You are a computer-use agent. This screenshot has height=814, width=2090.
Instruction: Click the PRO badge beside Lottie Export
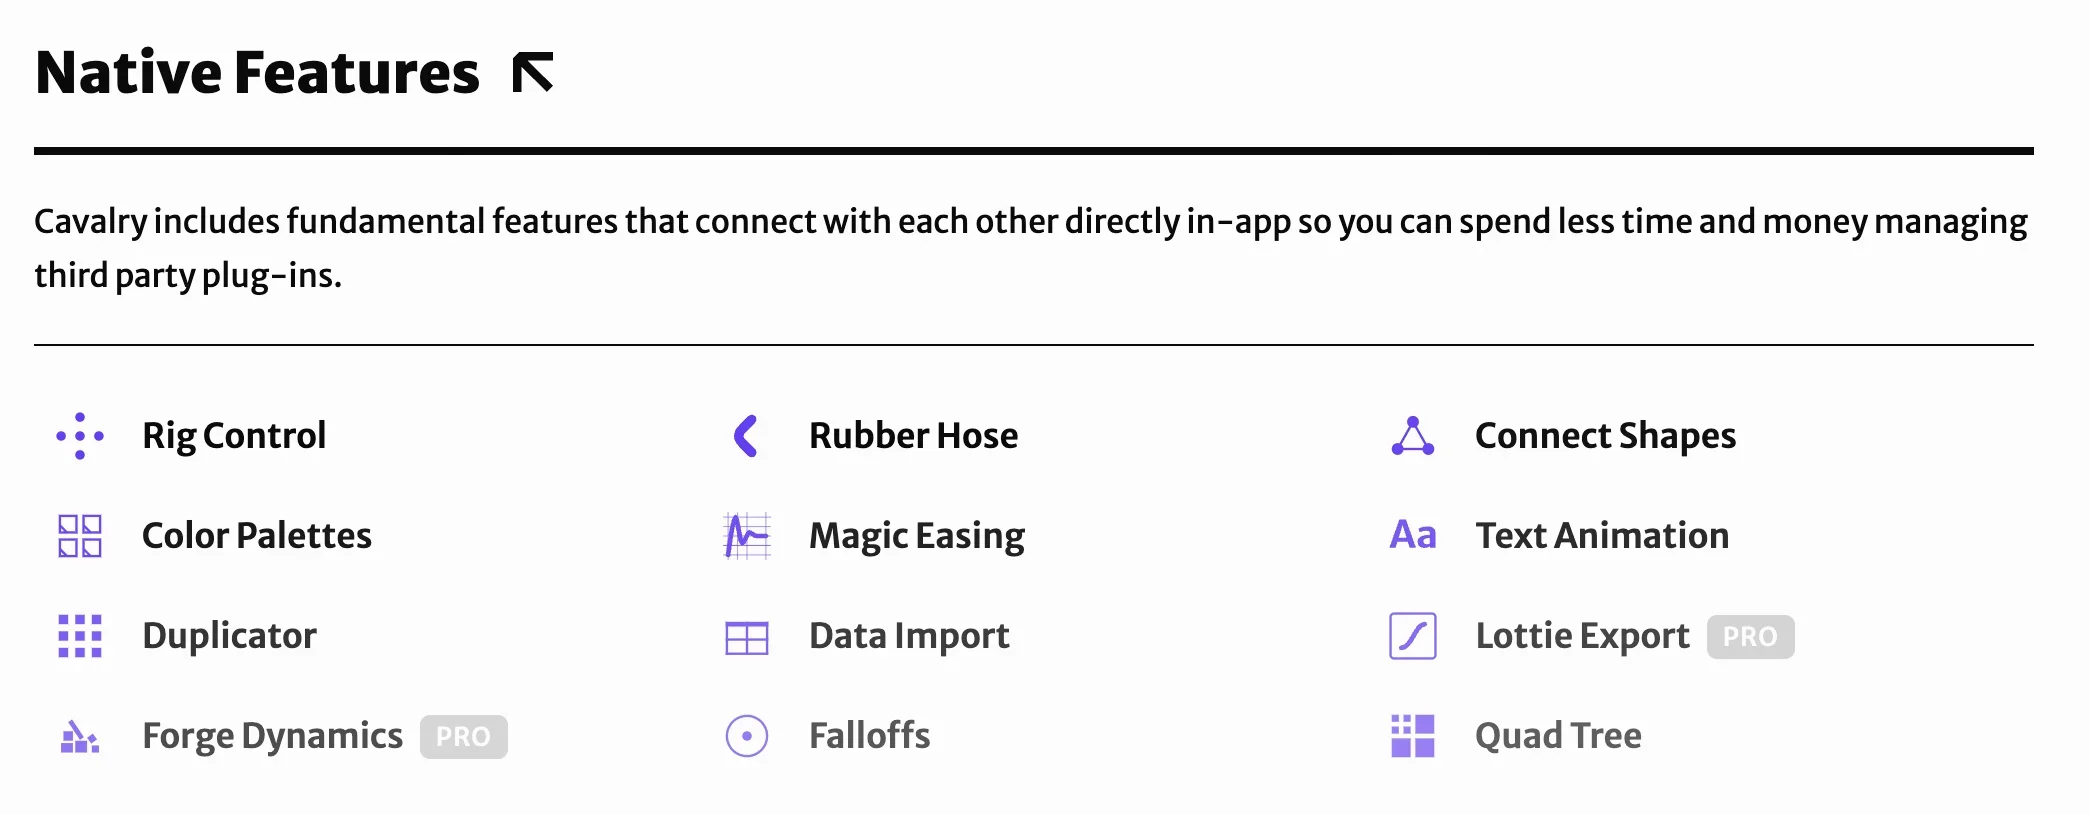pos(1750,637)
